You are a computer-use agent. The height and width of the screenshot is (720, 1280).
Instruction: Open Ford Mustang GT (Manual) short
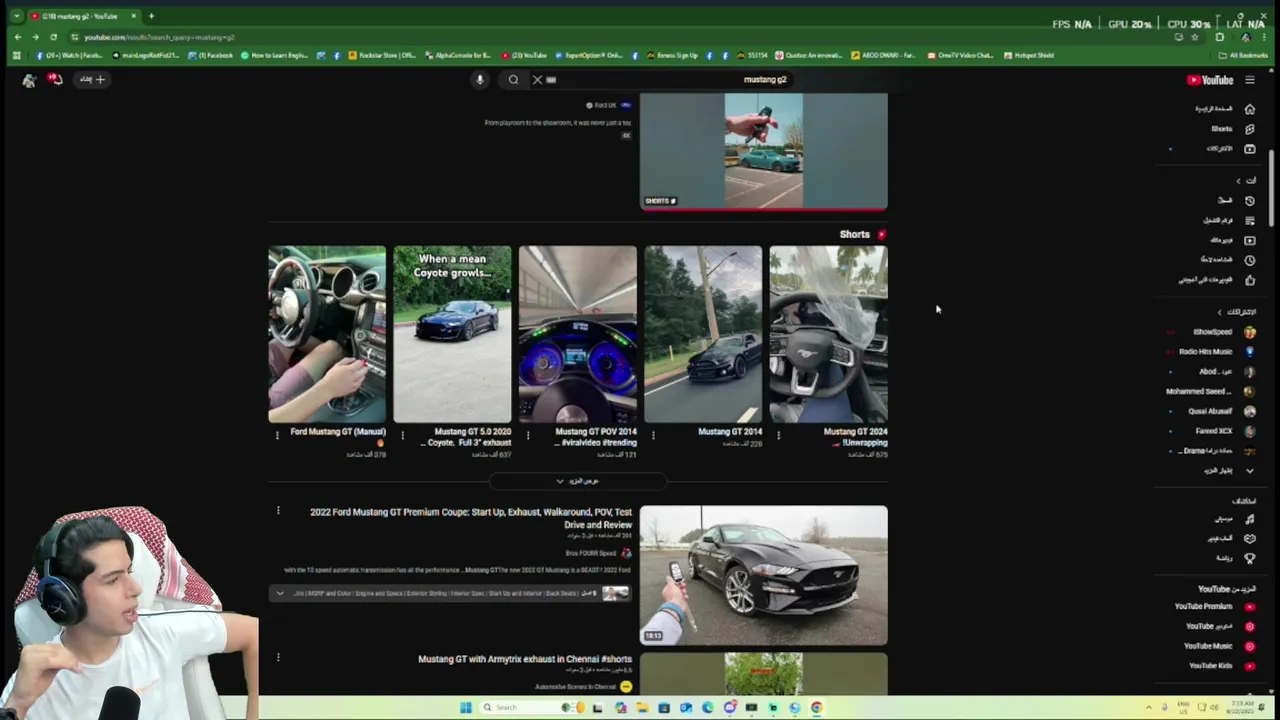pyautogui.click(x=327, y=335)
